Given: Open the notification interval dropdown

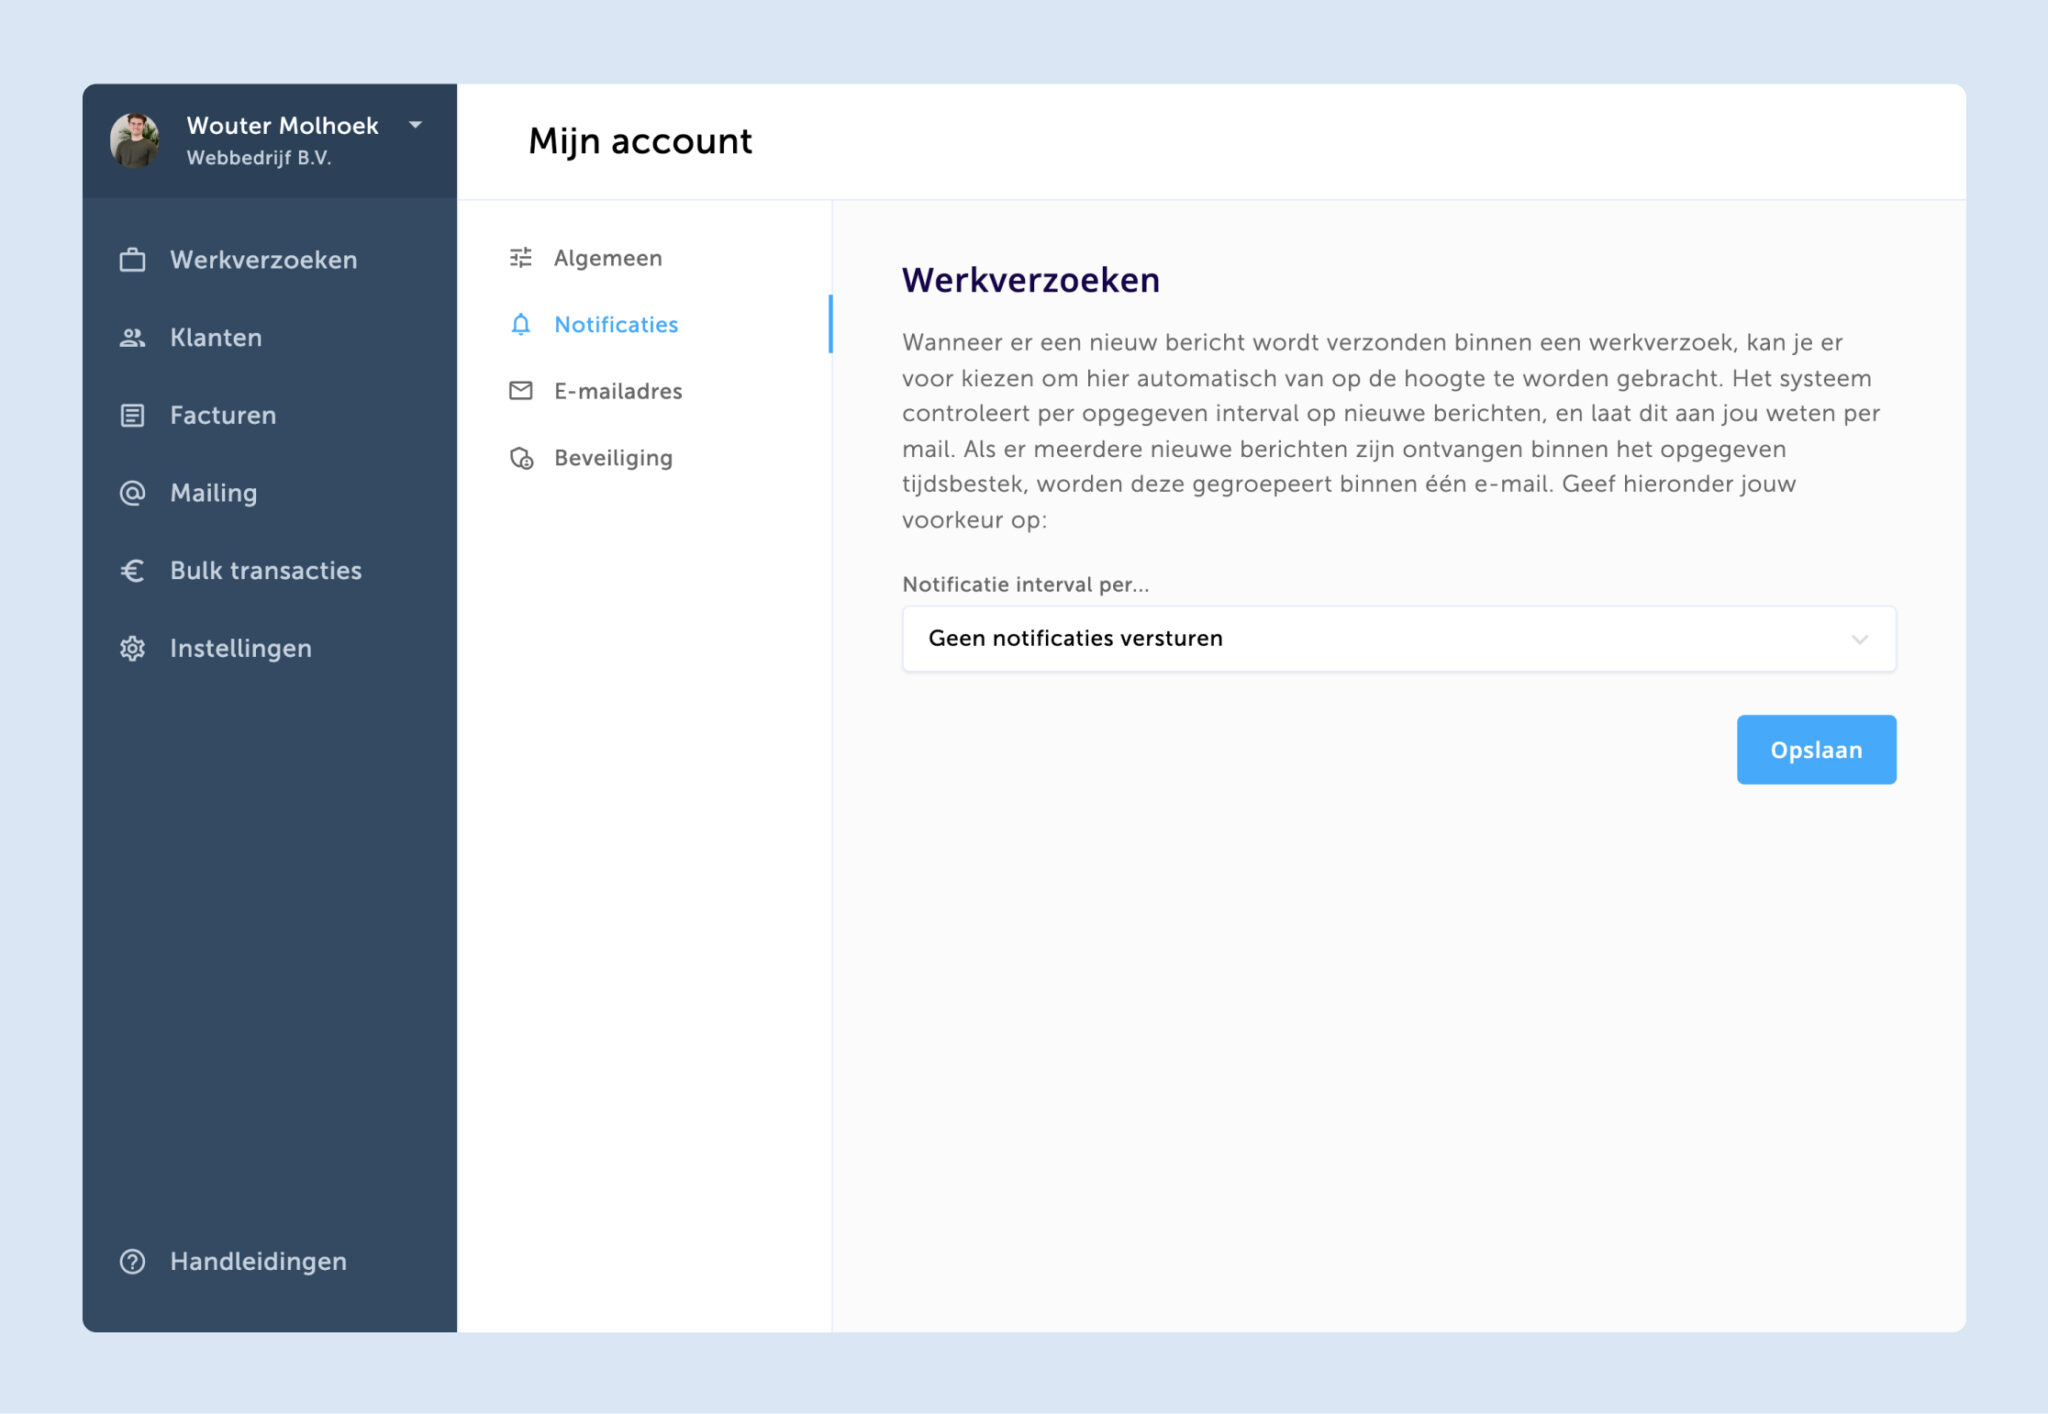Looking at the screenshot, I should click(x=1398, y=638).
